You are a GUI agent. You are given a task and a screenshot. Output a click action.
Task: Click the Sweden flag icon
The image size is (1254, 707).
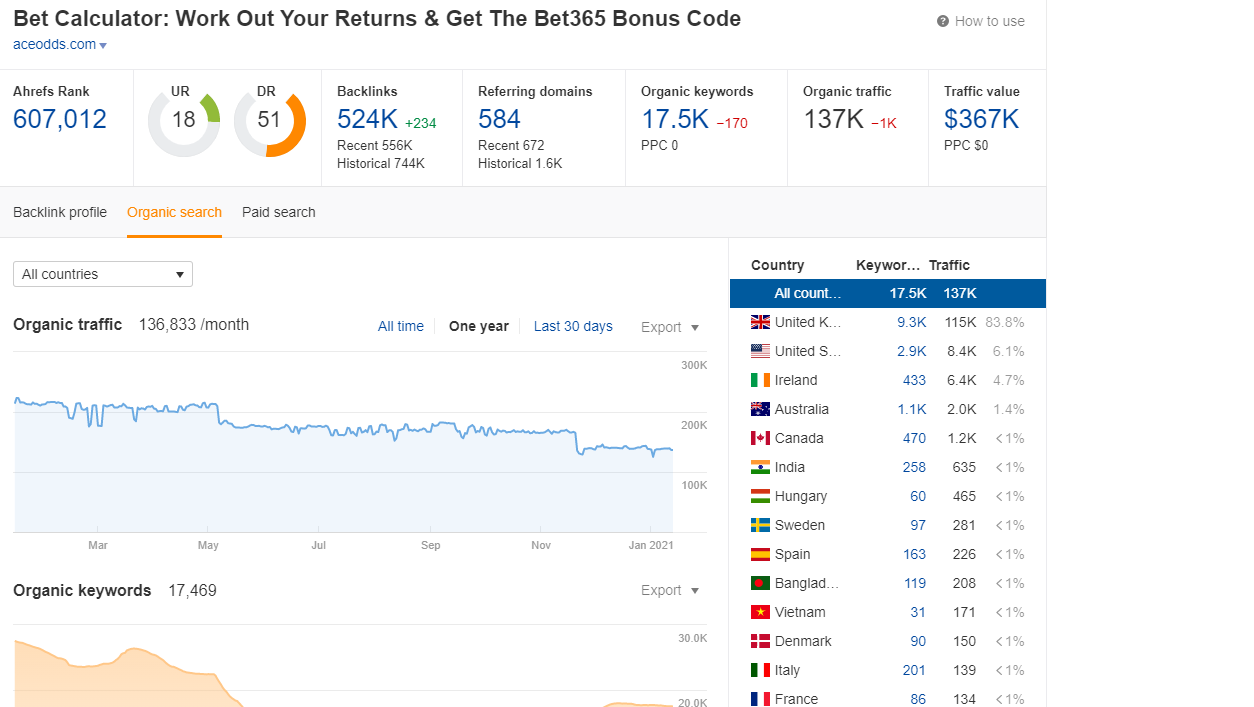(x=760, y=525)
